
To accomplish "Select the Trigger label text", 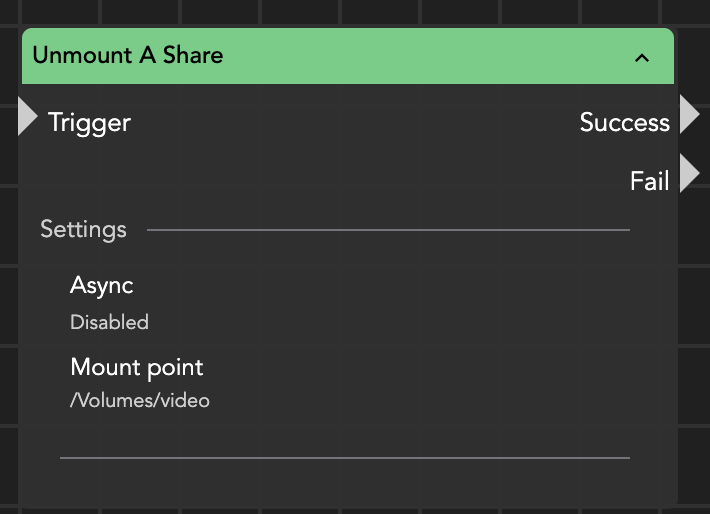I will [89, 123].
